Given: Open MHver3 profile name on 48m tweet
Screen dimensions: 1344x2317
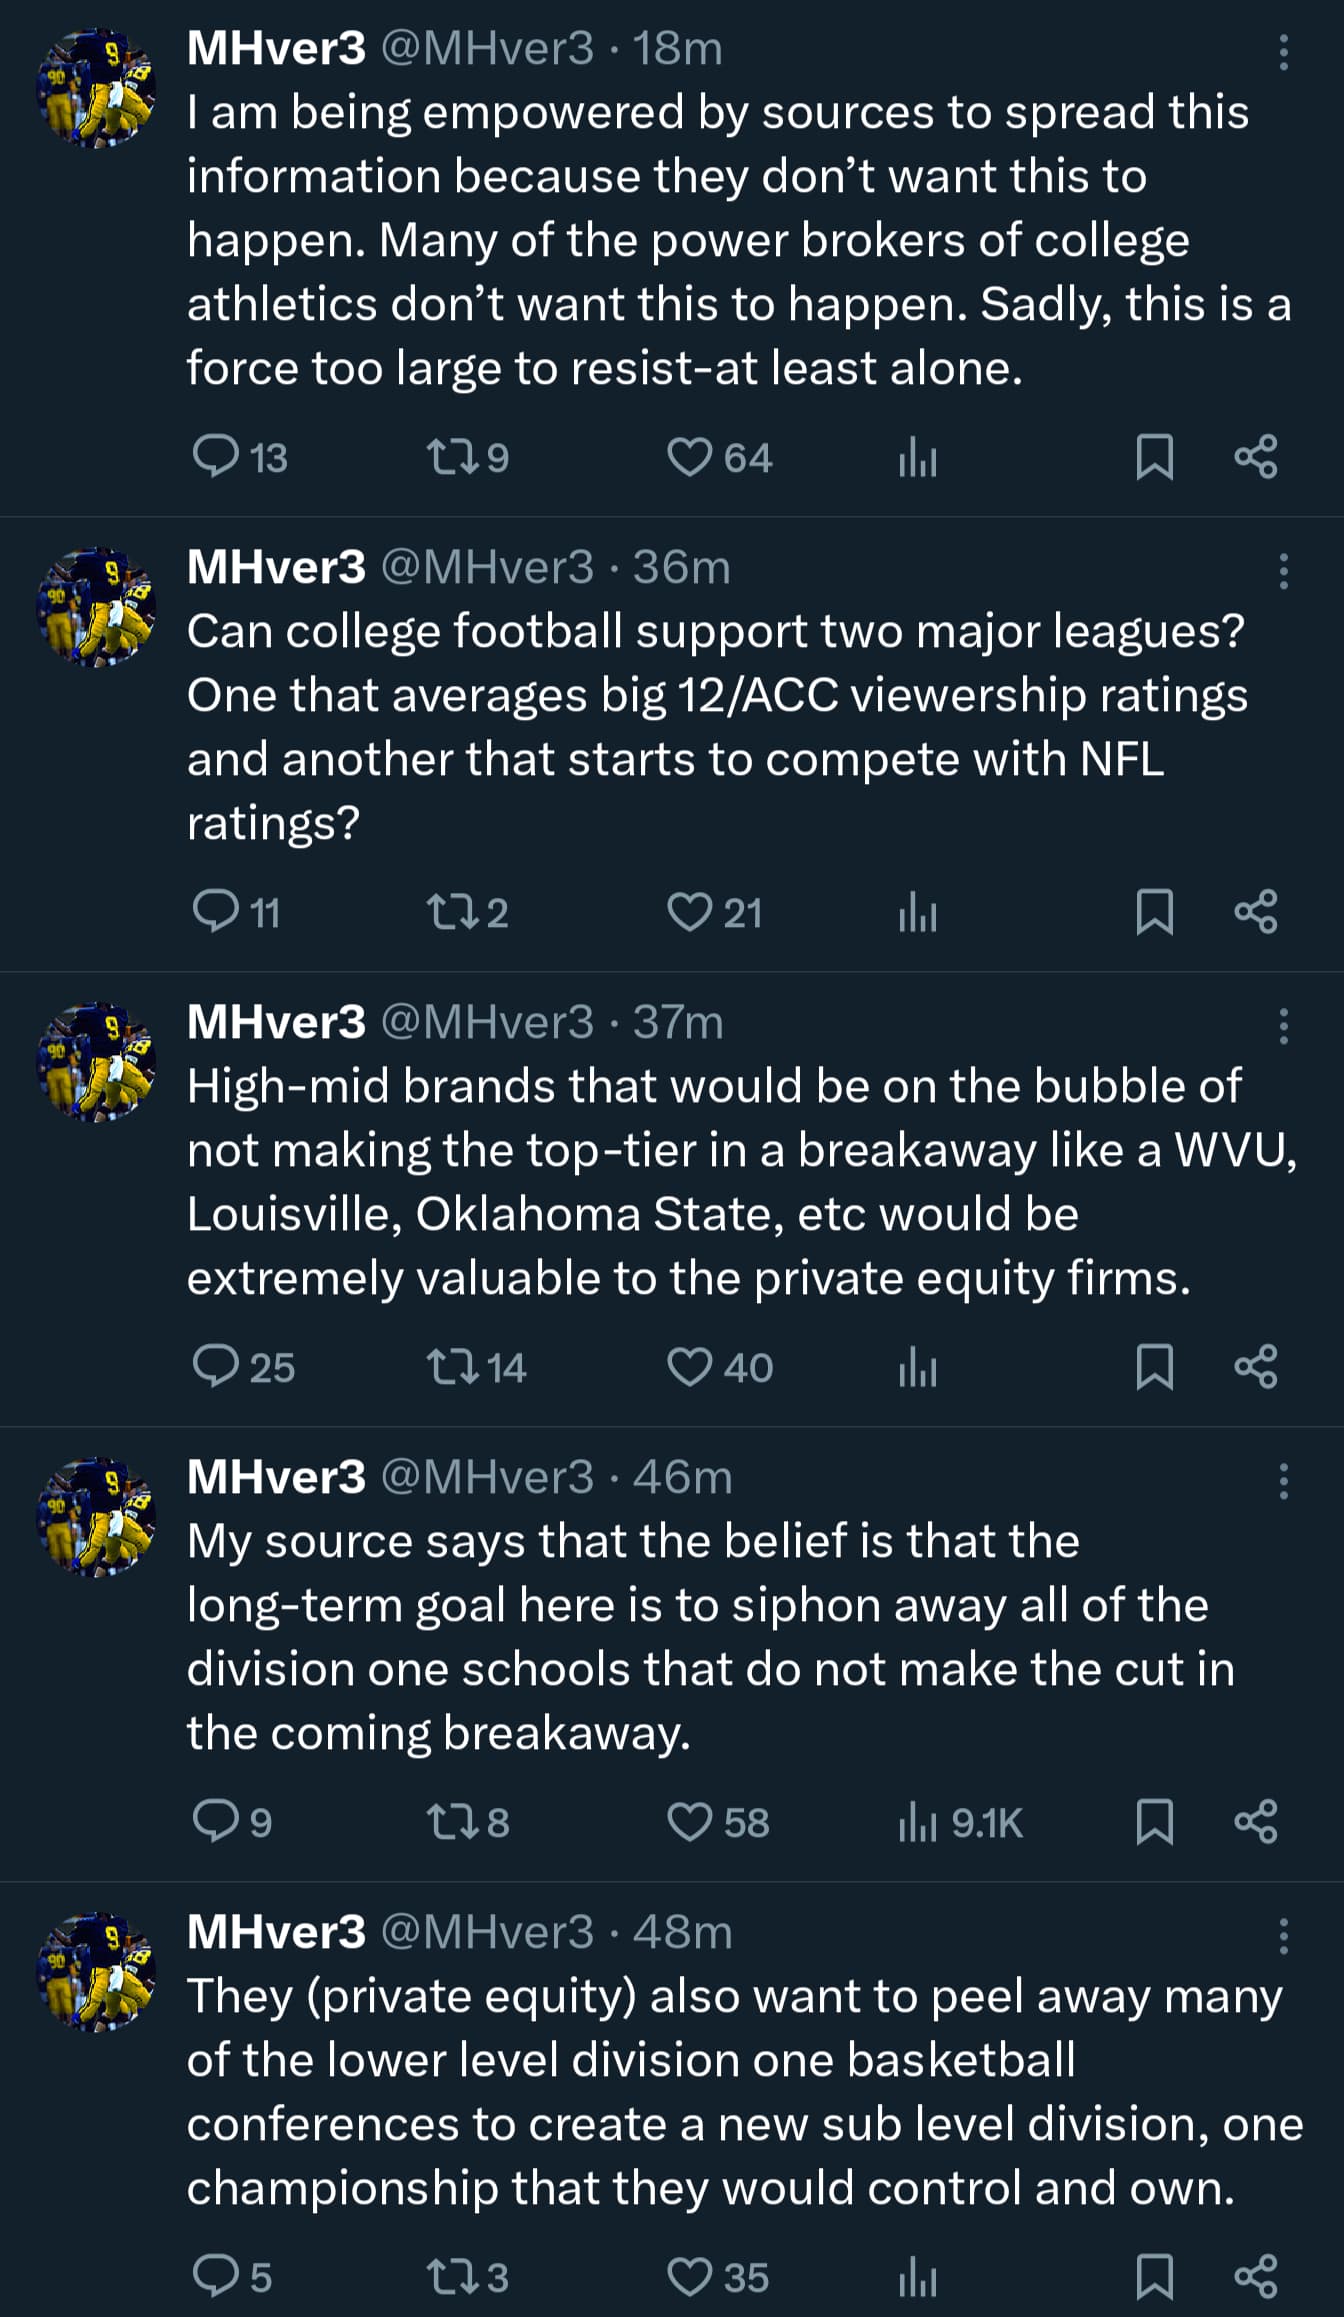Looking at the screenshot, I should point(276,1932).
